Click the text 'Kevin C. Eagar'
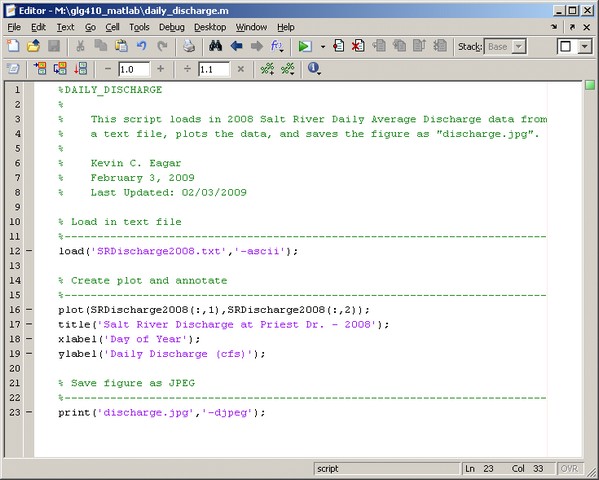Screen dimensions: 599x480 136,163
